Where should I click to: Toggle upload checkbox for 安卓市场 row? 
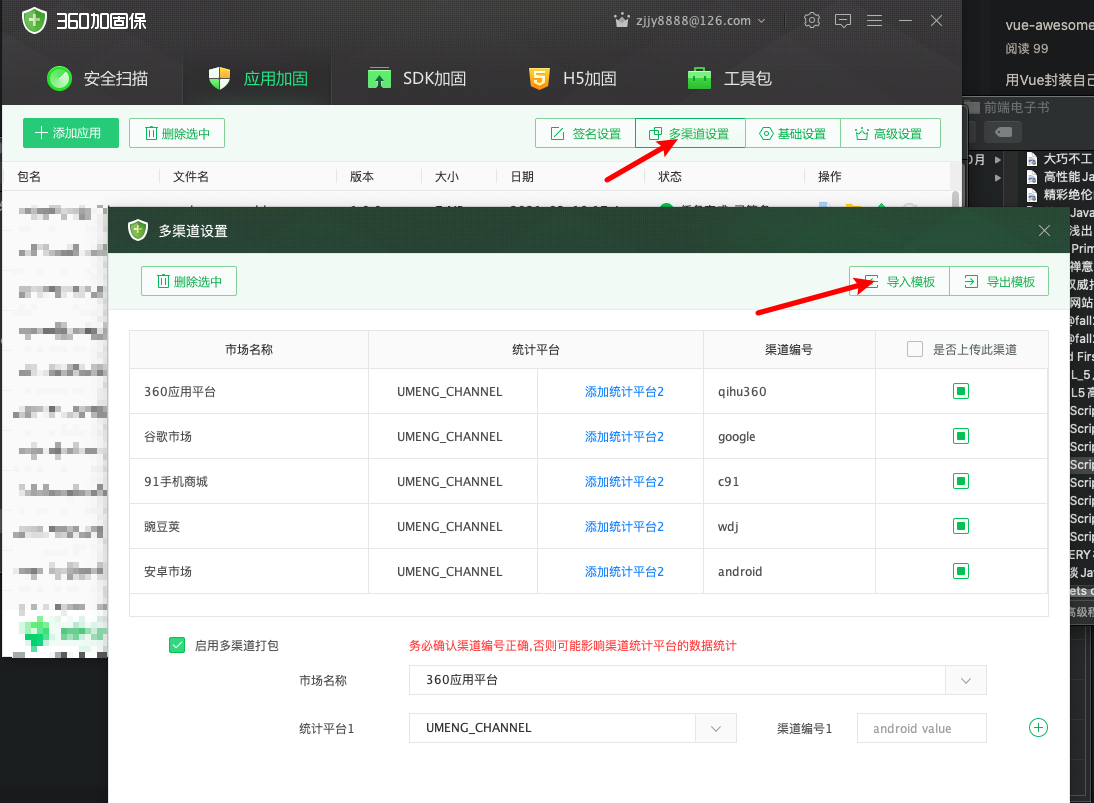(x=961, y=571)
